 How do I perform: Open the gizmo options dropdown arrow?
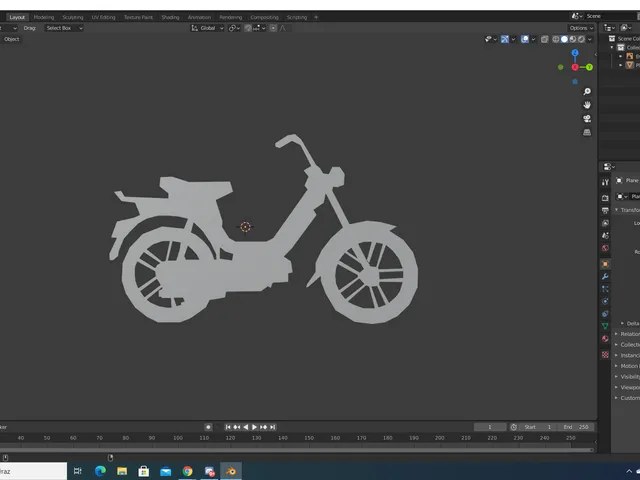point(513,39)
